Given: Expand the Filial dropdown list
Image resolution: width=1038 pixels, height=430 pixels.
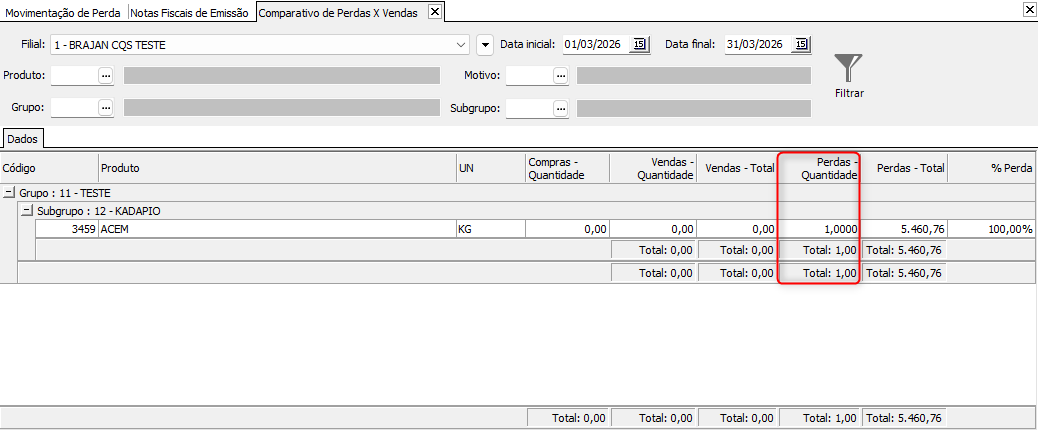Looking at the screenshot, I should pos(461,45).
